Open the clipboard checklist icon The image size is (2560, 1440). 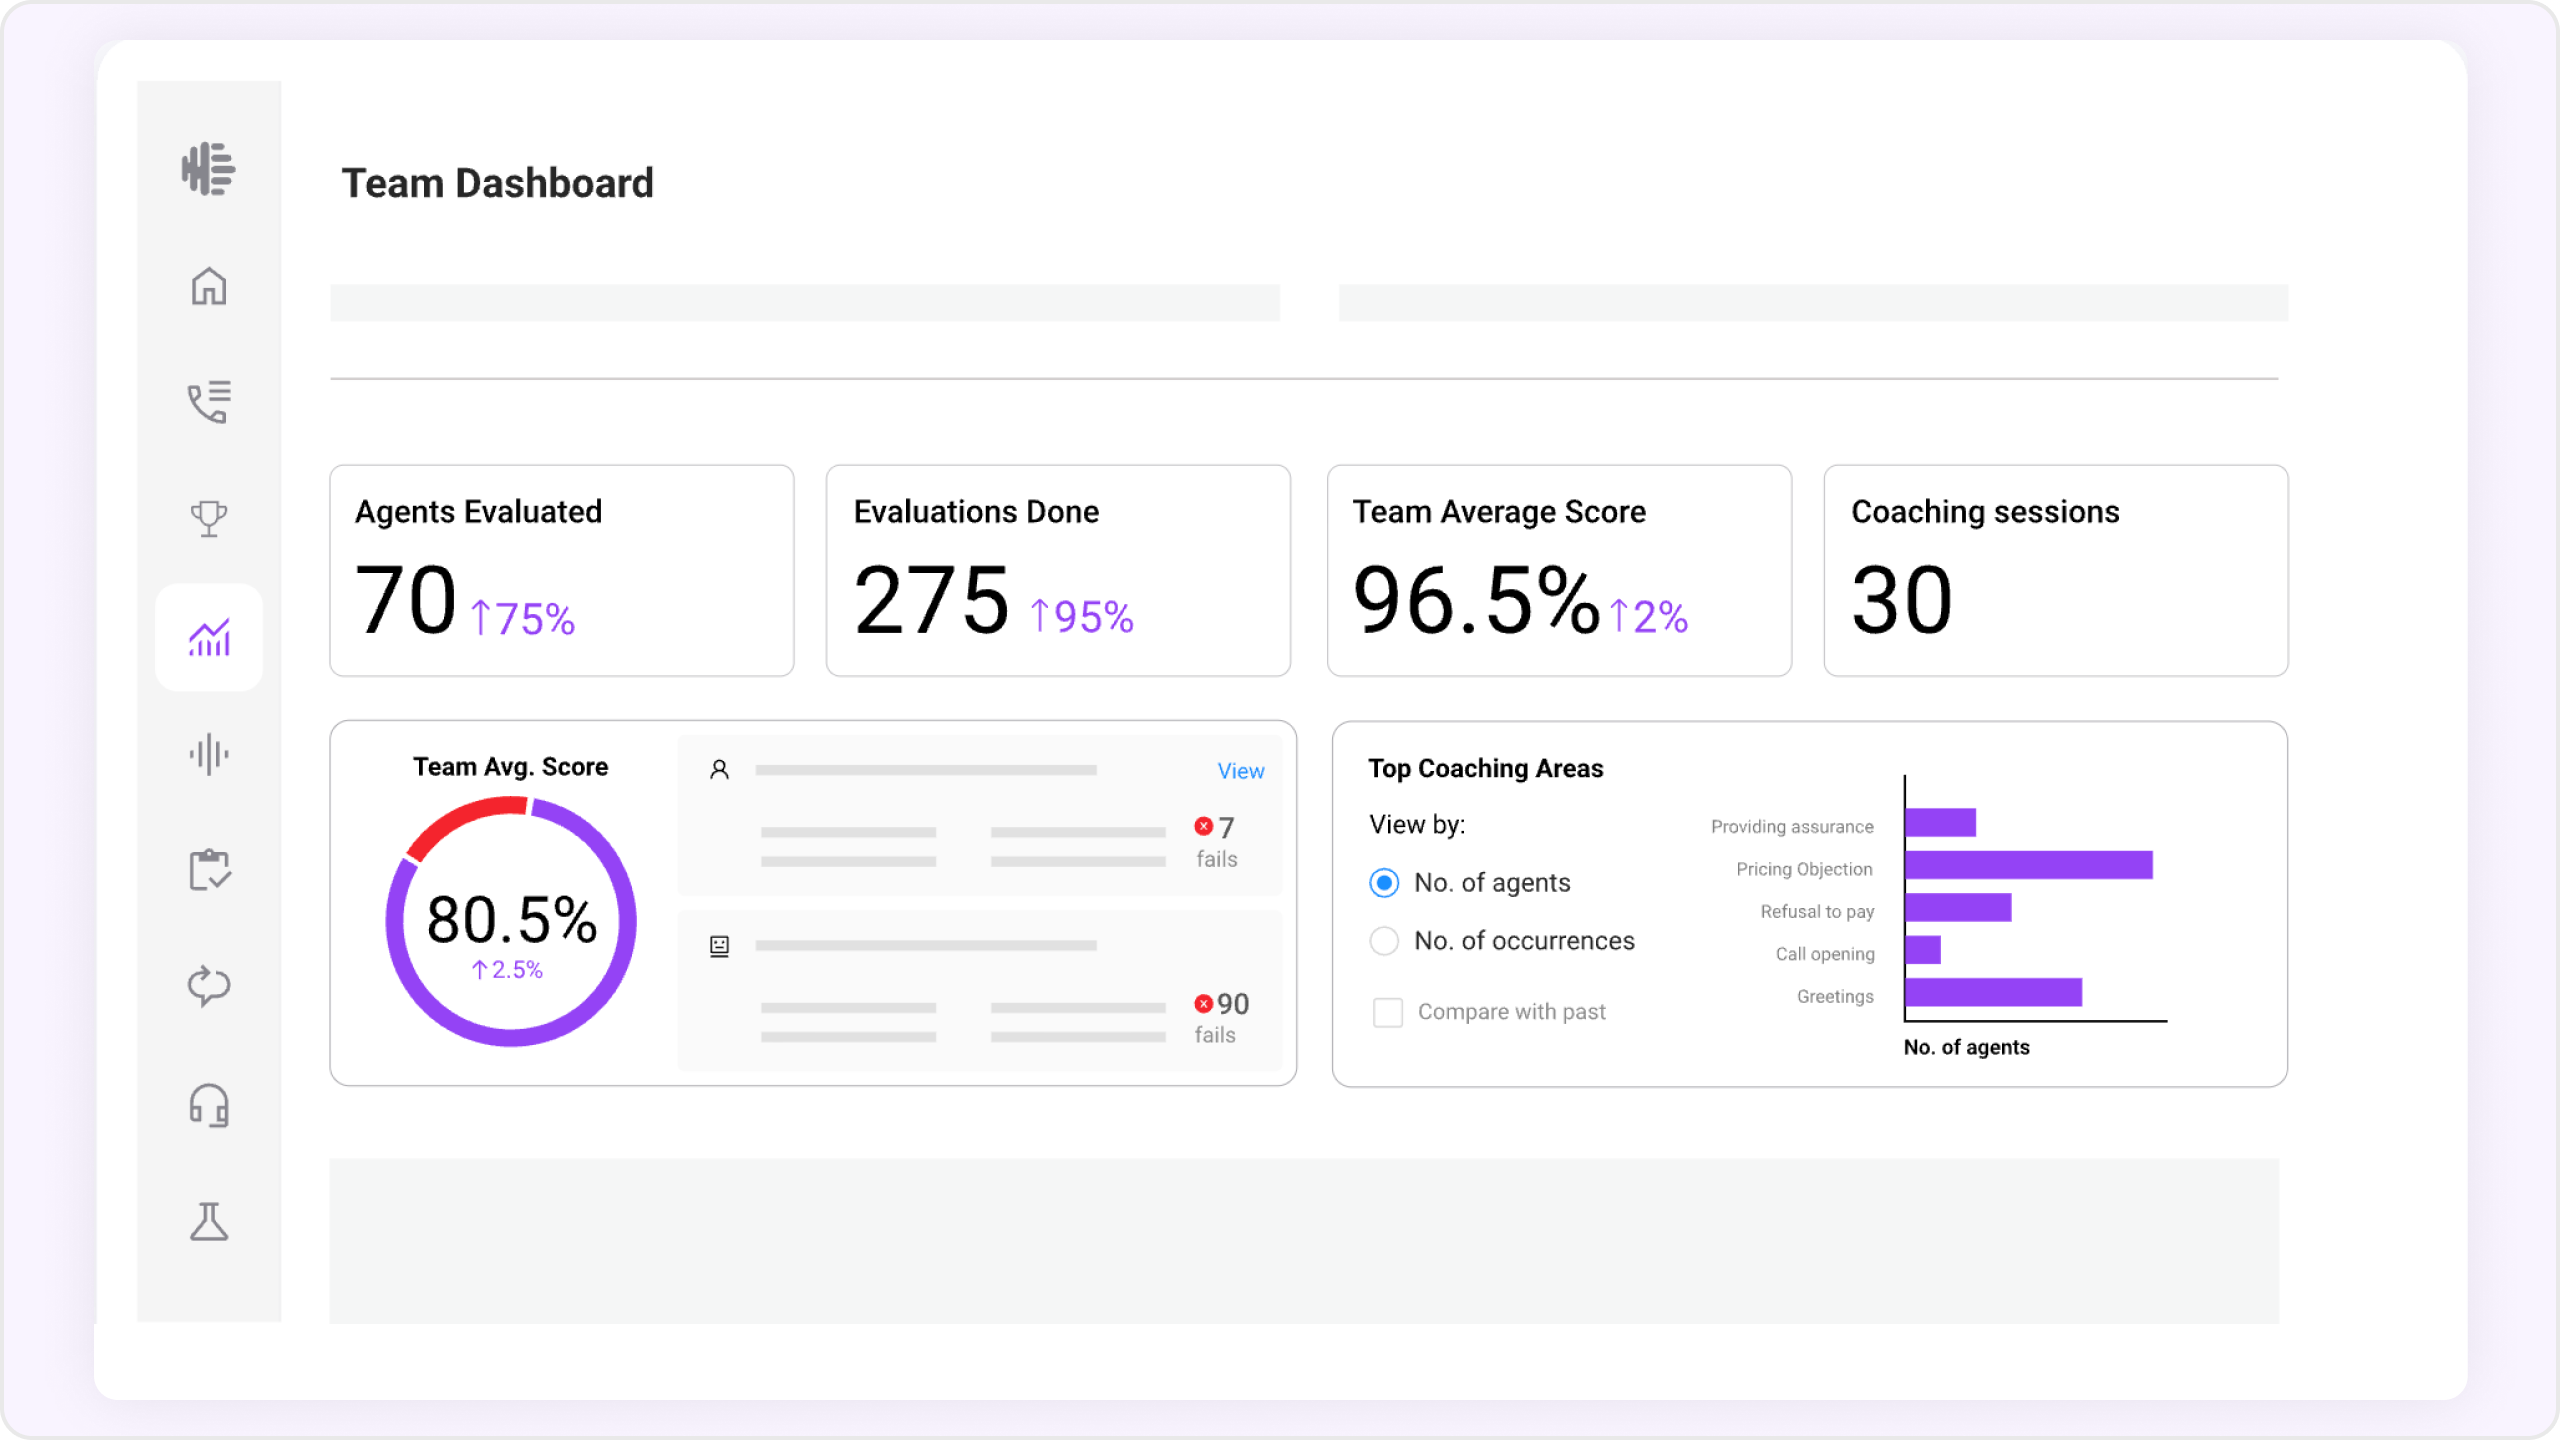point(208,870)
